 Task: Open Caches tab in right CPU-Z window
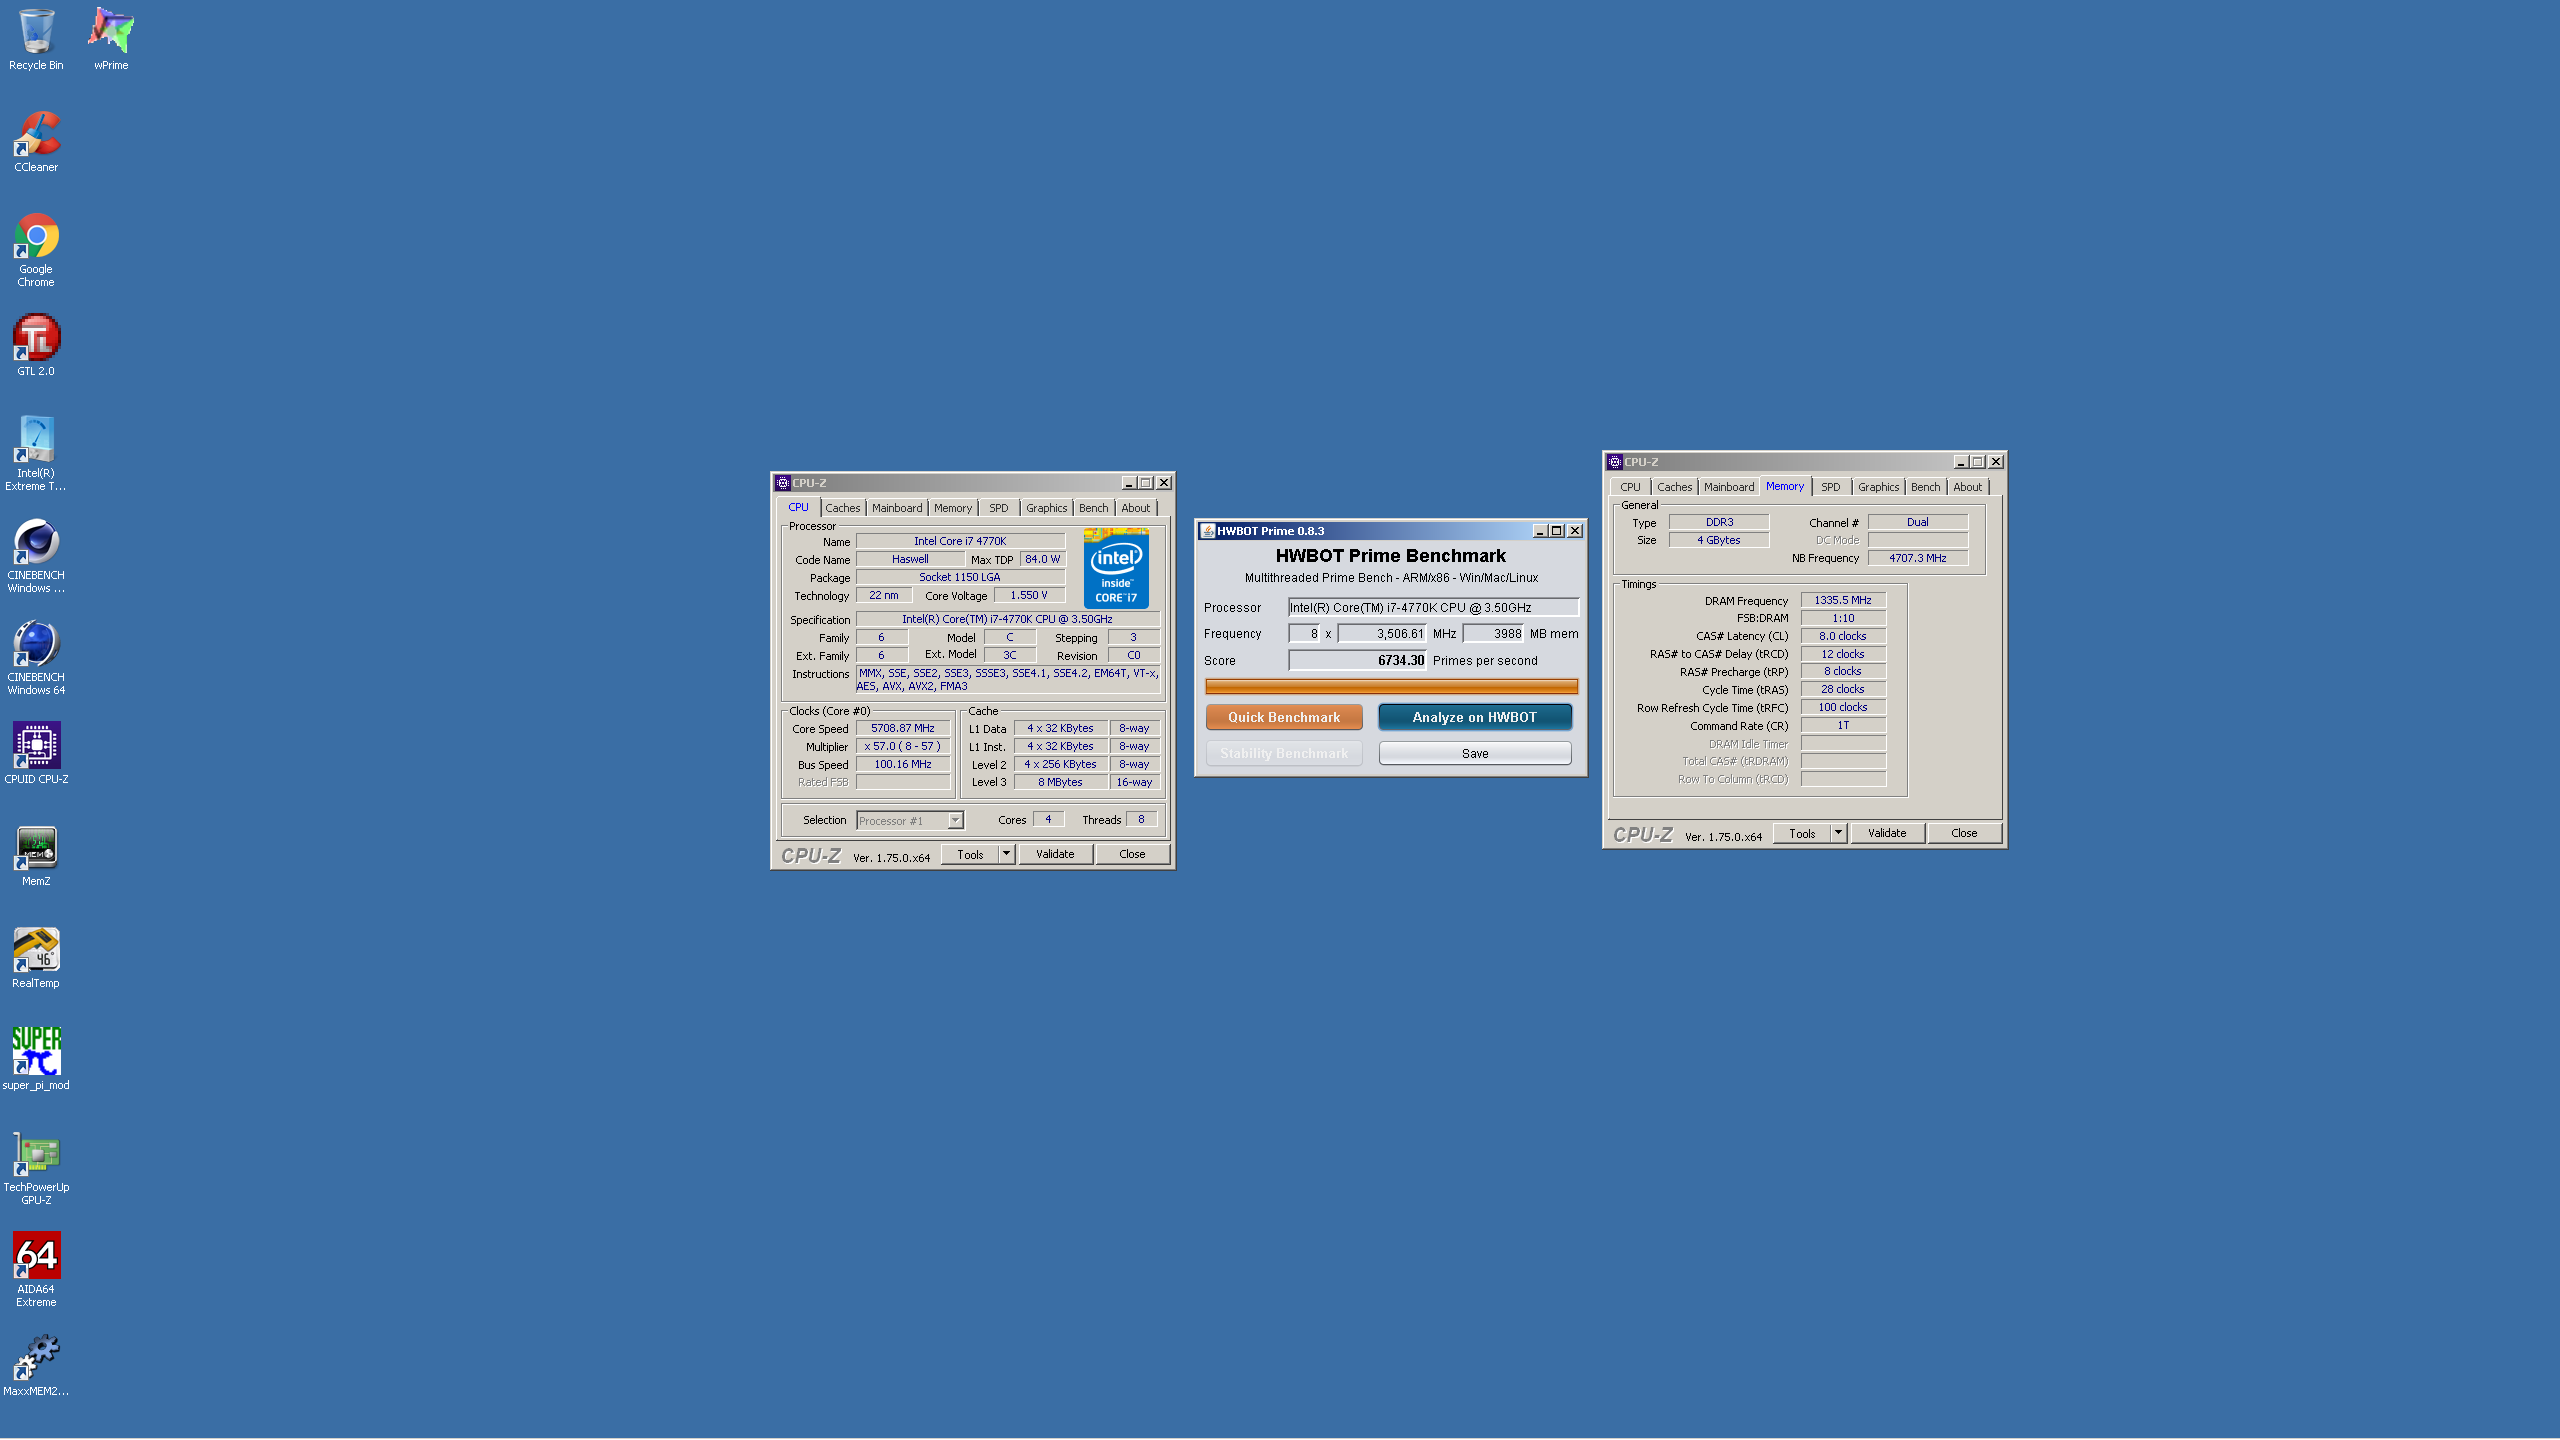pos(1675,487)
